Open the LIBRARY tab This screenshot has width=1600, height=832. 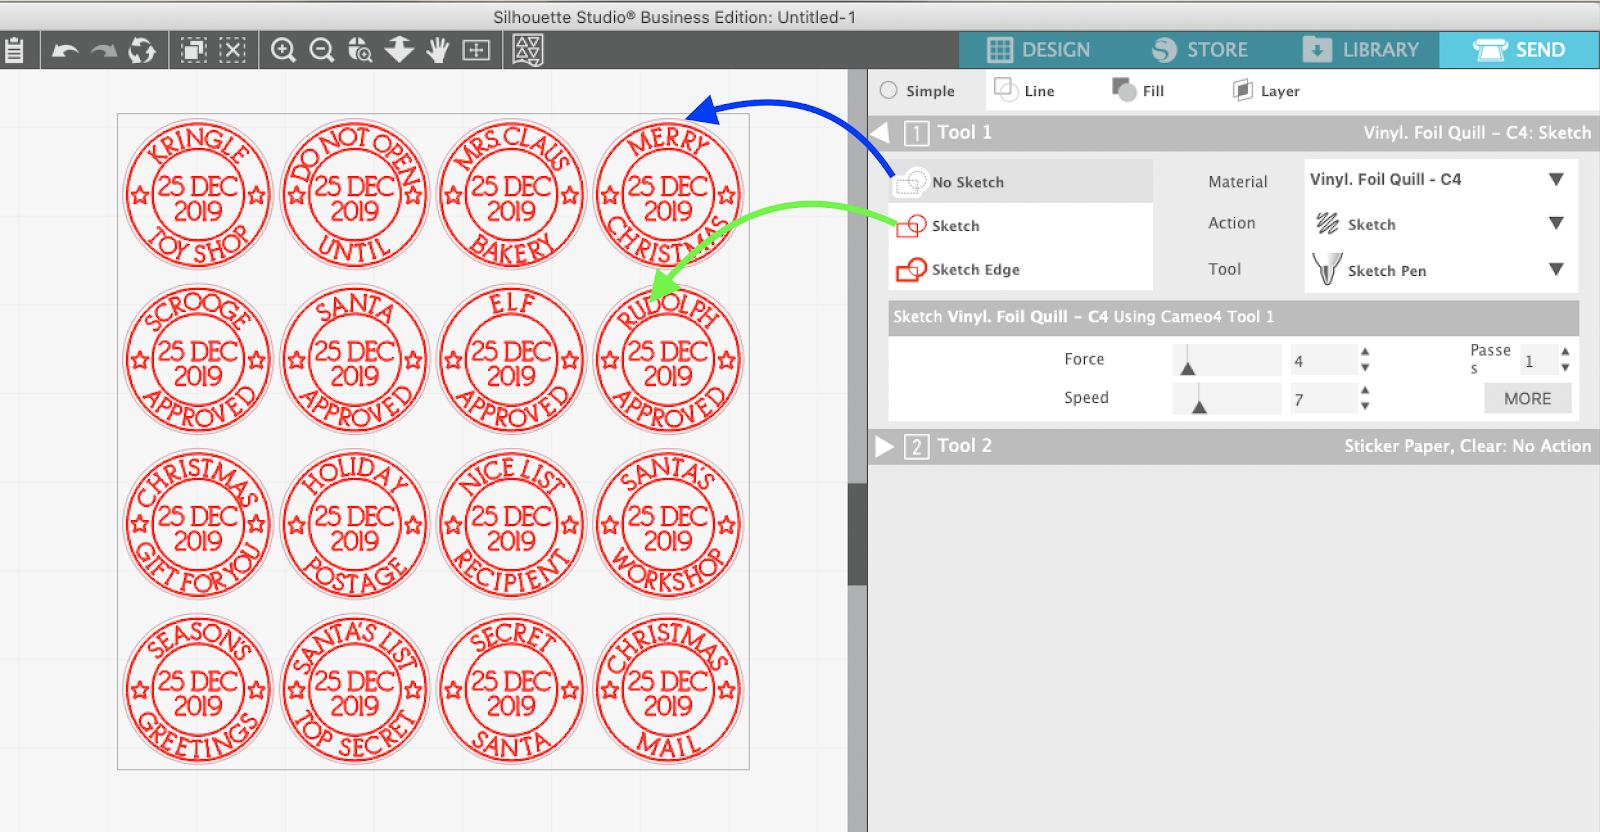[x=1361, y=50]
